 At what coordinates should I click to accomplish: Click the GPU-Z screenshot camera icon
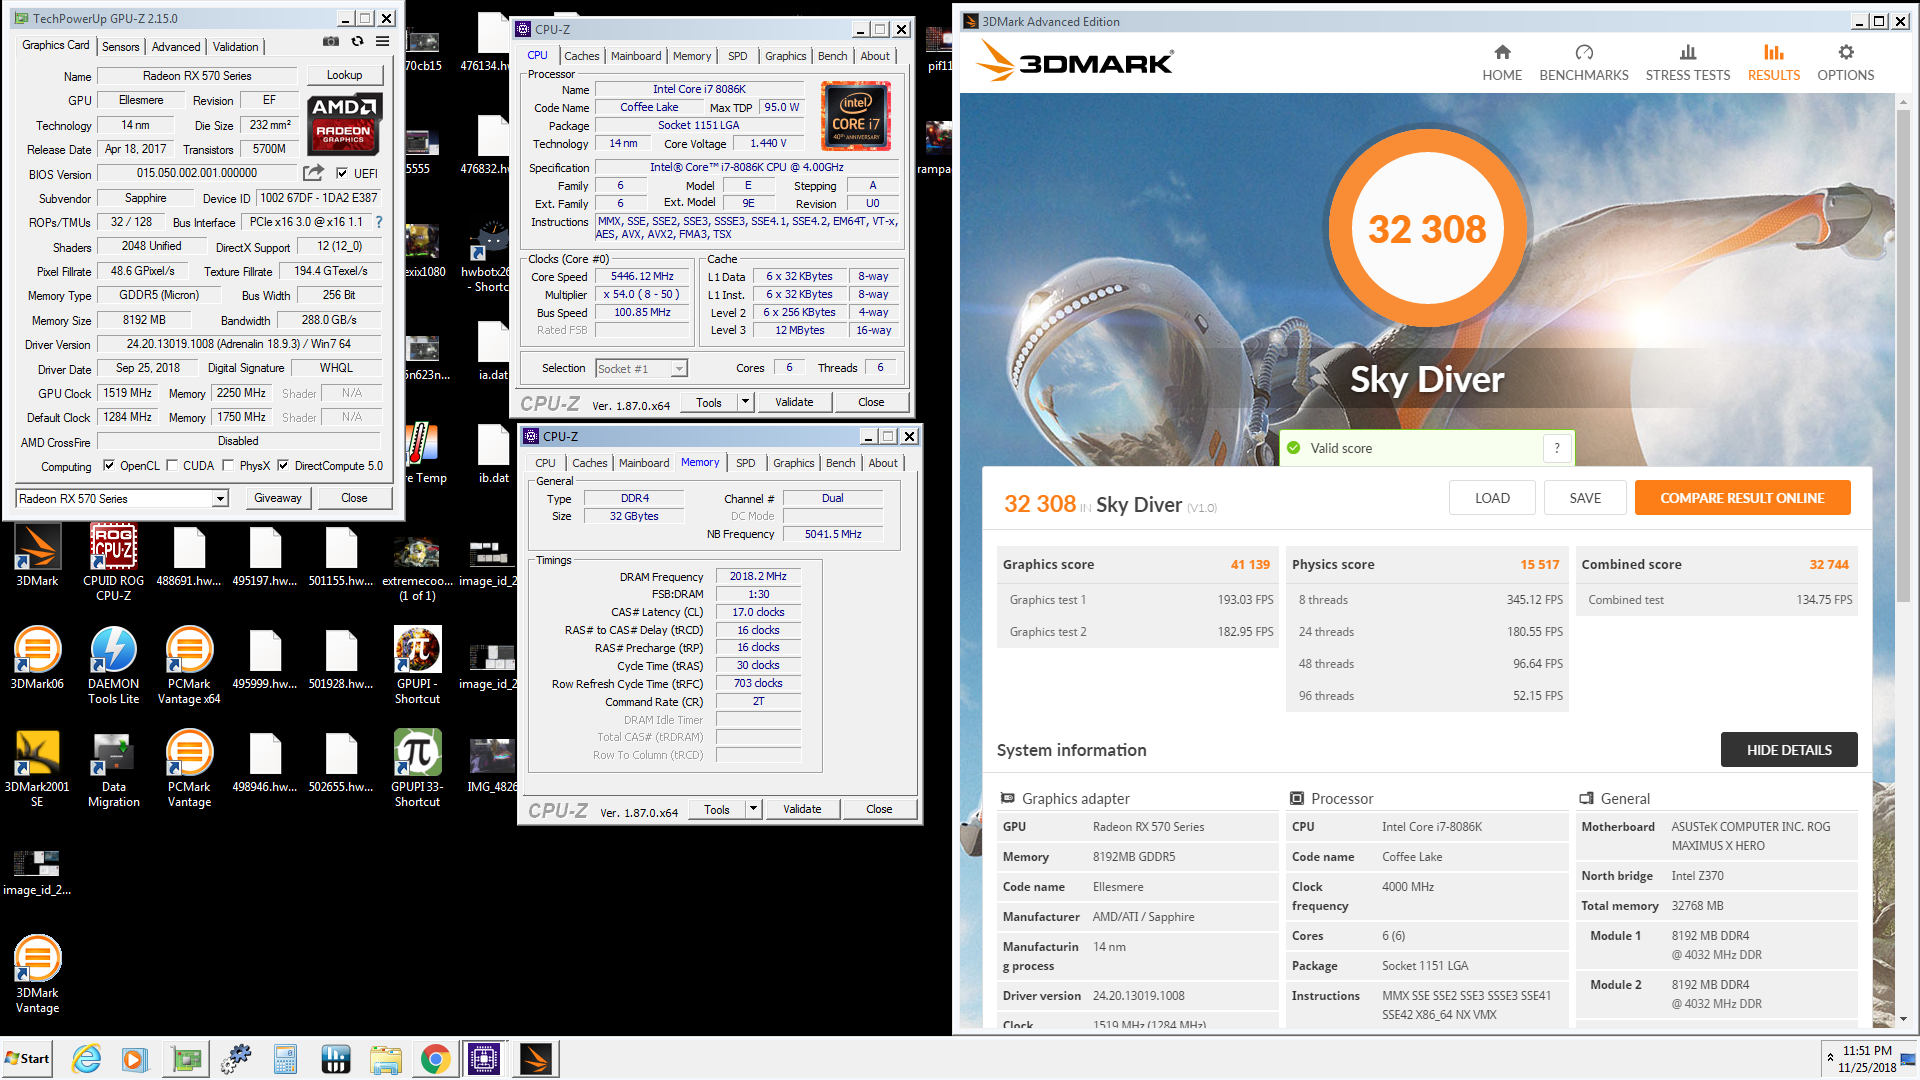pyautogui.click(x=331, y=42)
